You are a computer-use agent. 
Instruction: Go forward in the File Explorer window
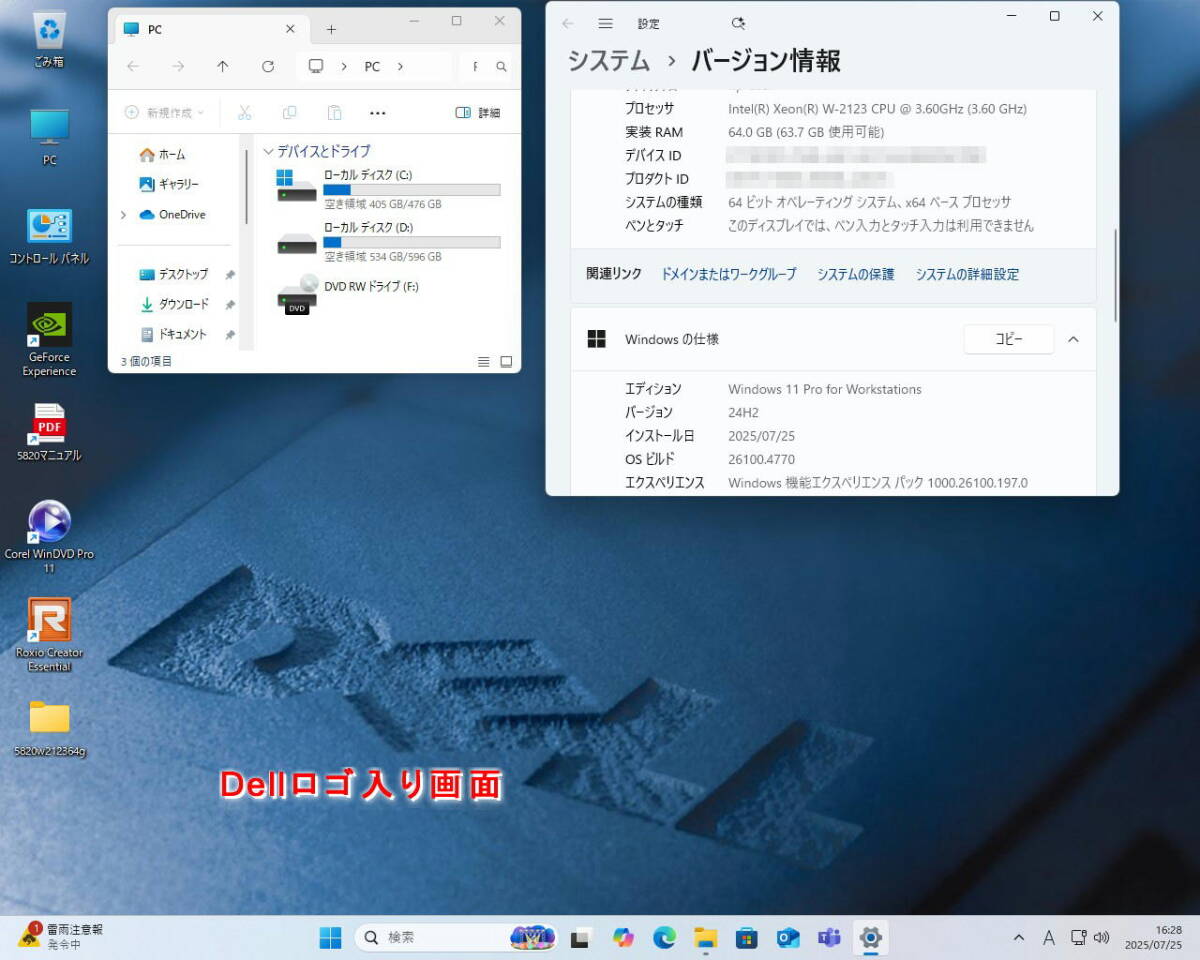[178, 66]
